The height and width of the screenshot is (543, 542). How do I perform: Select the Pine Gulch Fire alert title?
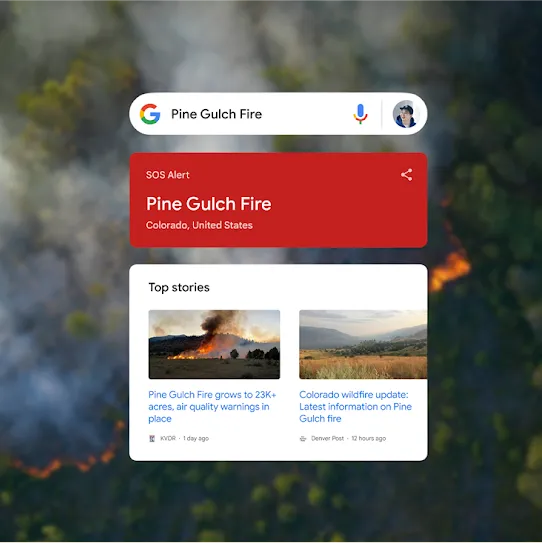208,204
